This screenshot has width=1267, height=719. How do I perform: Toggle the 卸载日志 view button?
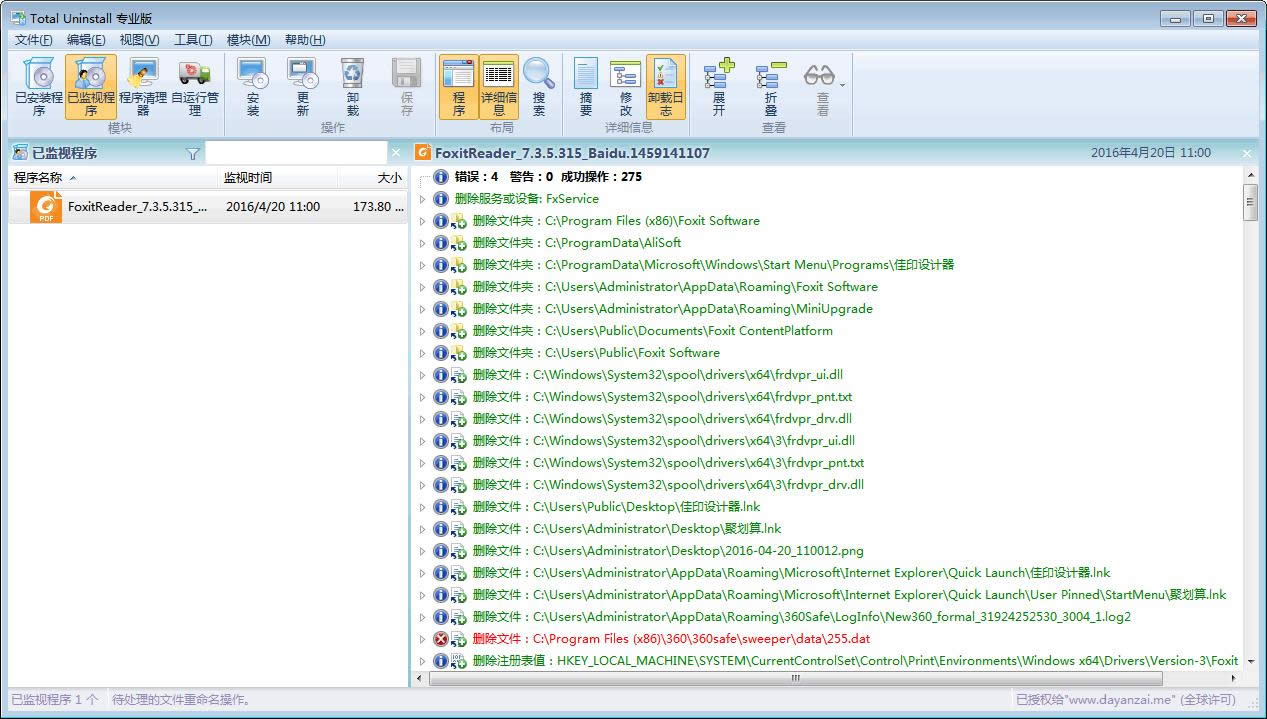pyautogui.click(x=666, y=86)
